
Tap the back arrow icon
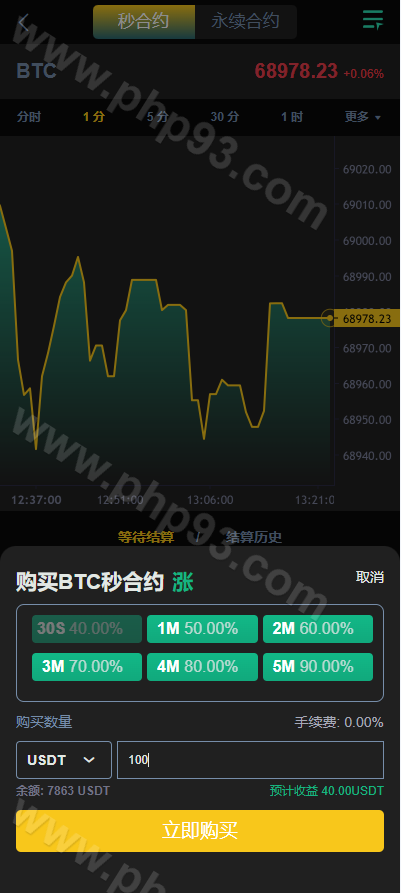(23, 23)
